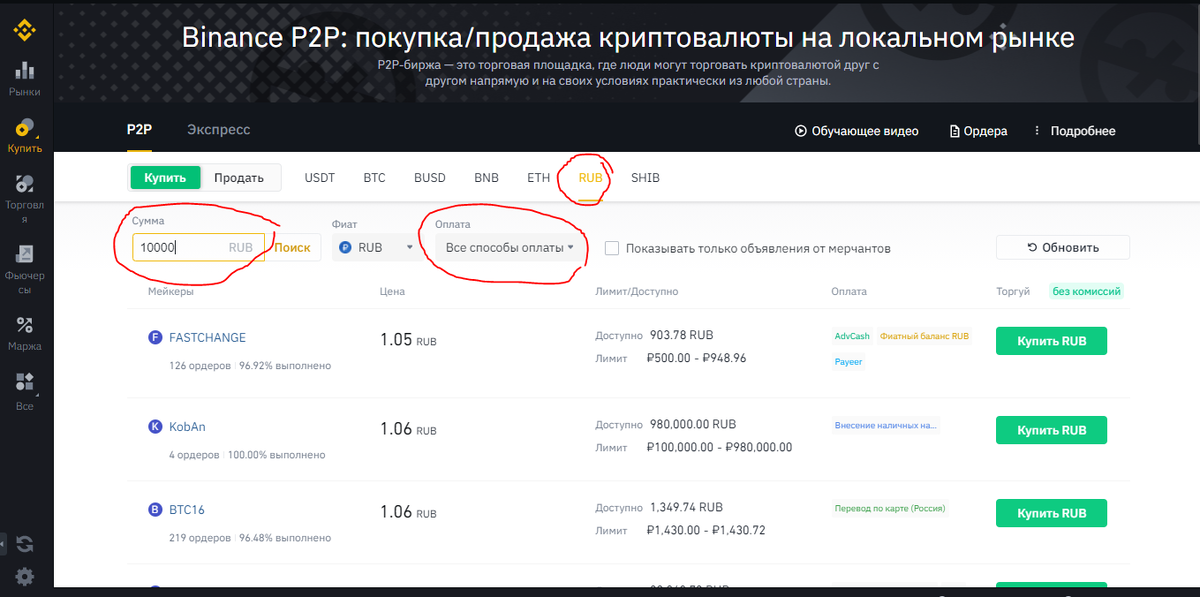
Task: Open FASTCHANGE maker profile
Action: point(207,338)
